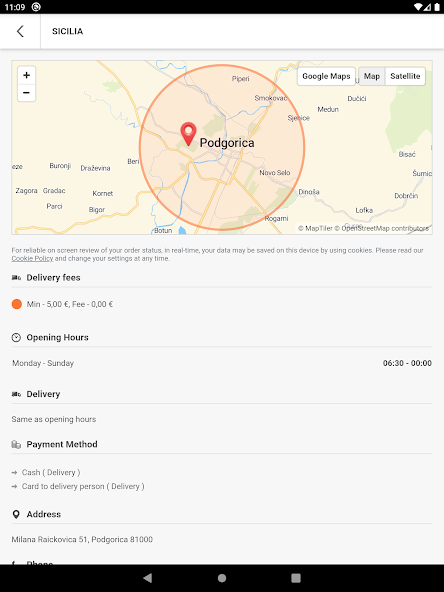
Task: Select the restaurant address text
Action: [82, 540]
